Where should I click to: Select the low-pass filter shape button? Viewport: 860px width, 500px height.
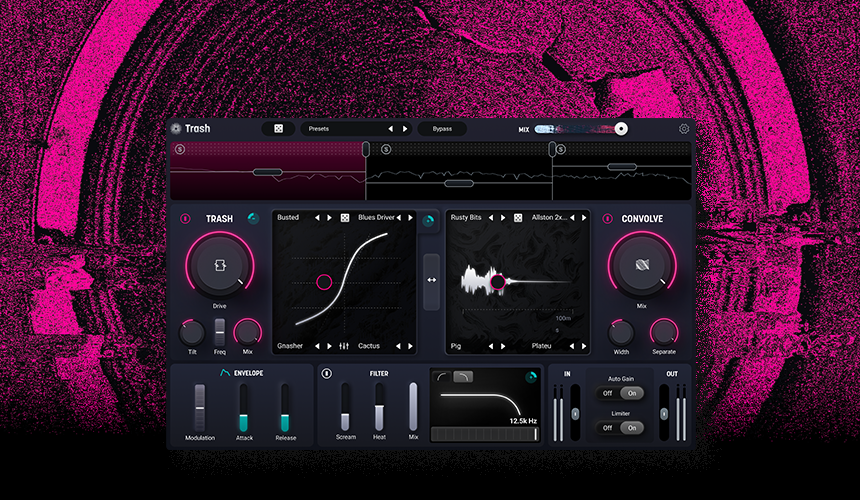(x=463, y=377)
